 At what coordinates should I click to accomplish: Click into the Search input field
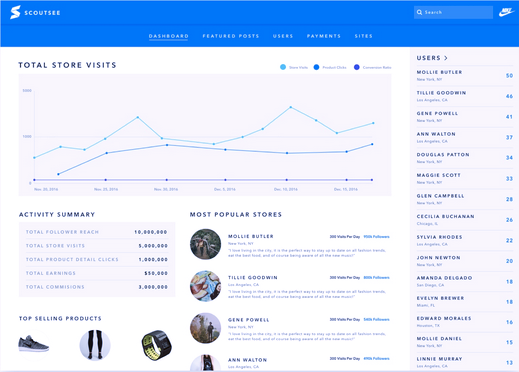[453, 12]
